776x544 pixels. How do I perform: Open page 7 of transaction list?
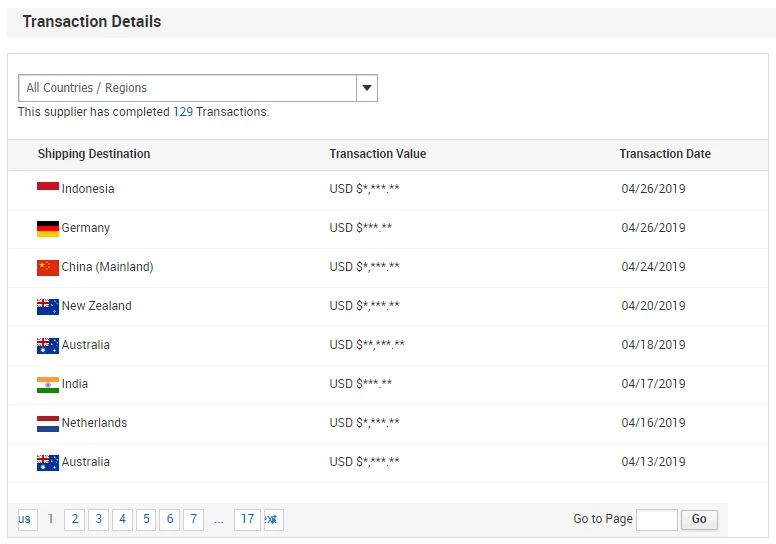click(193, 519)
